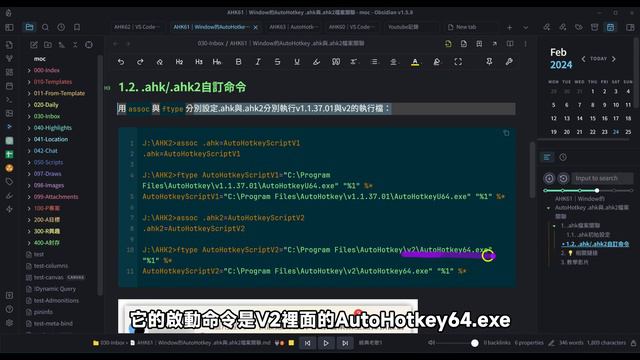Toggle underline formatting
The width and height of the screenshot is (640, 360).
coord(297,62)
